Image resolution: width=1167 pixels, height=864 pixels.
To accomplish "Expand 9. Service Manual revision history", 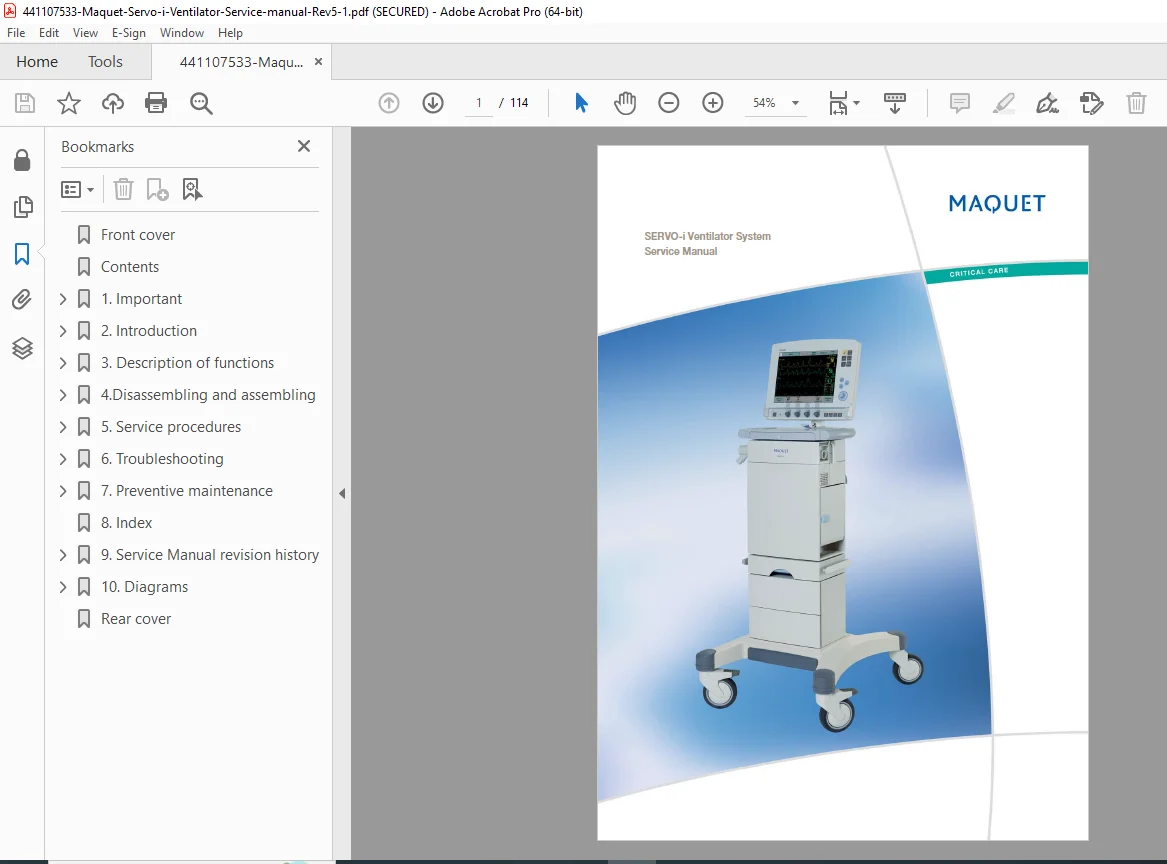I will 63,555.
